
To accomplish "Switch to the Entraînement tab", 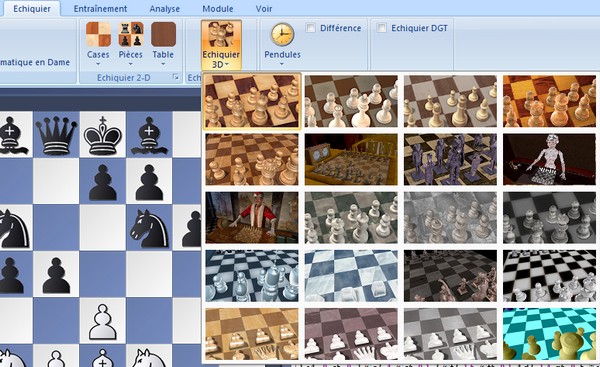I will 100,8.
